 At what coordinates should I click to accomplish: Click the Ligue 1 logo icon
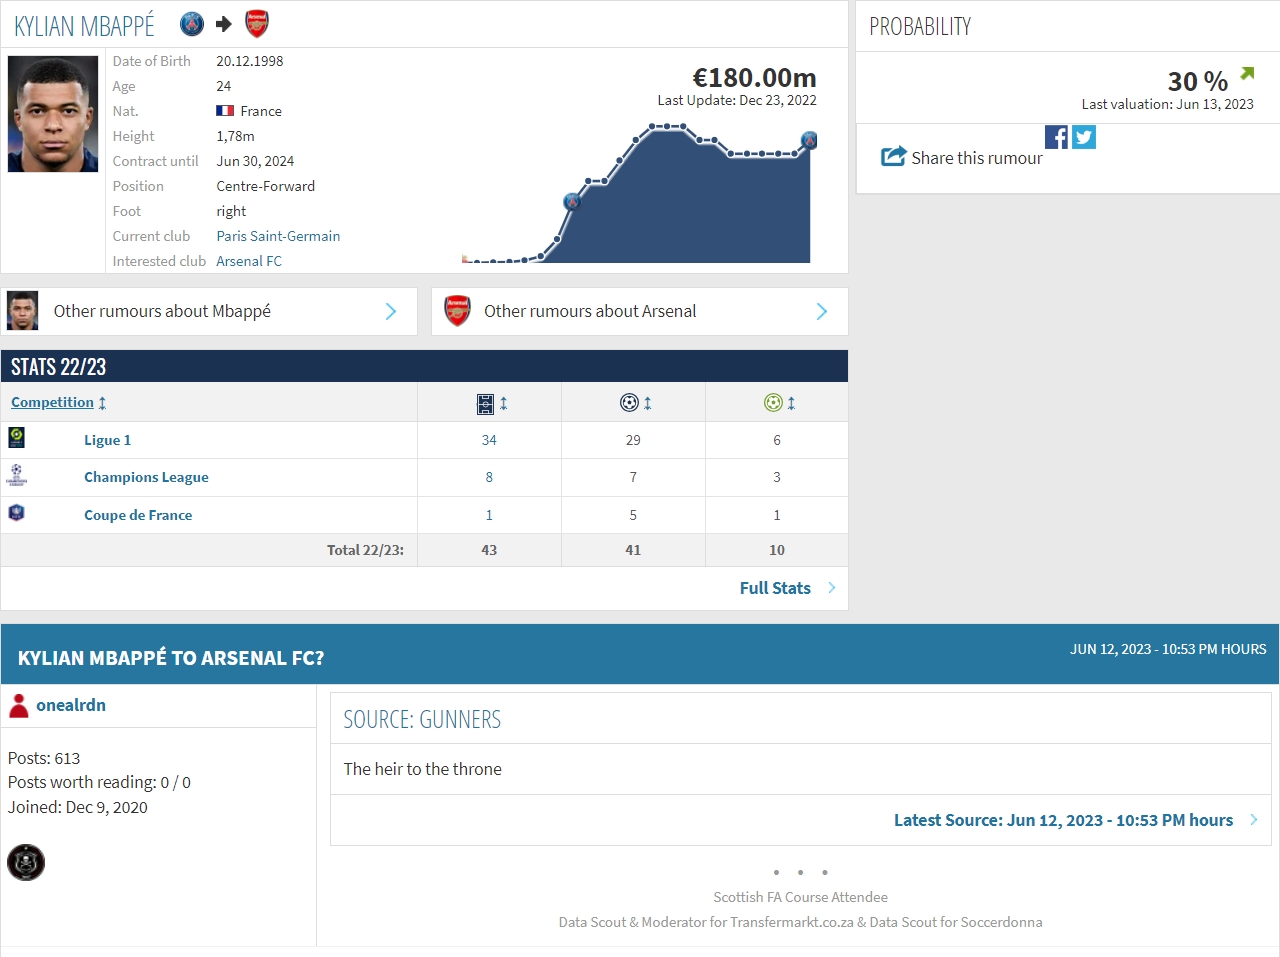[x=16, y=437]
